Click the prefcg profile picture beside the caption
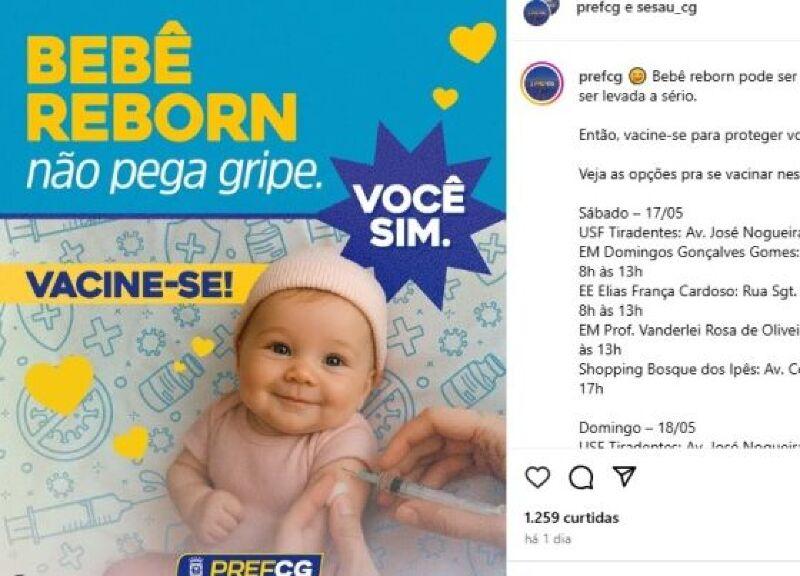The image size is (800, 576). (542, 83)
